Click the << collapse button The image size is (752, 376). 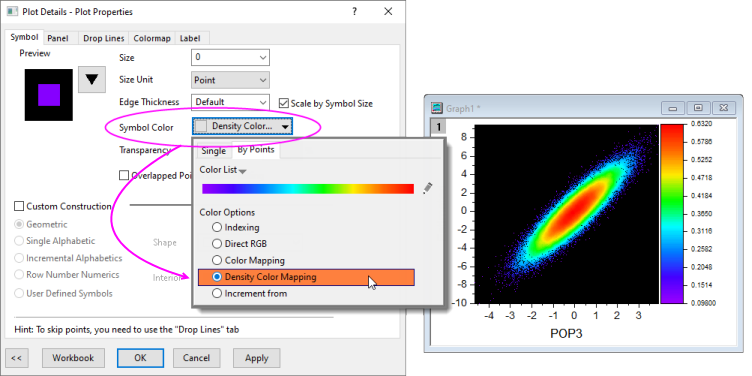click(16, 358)
